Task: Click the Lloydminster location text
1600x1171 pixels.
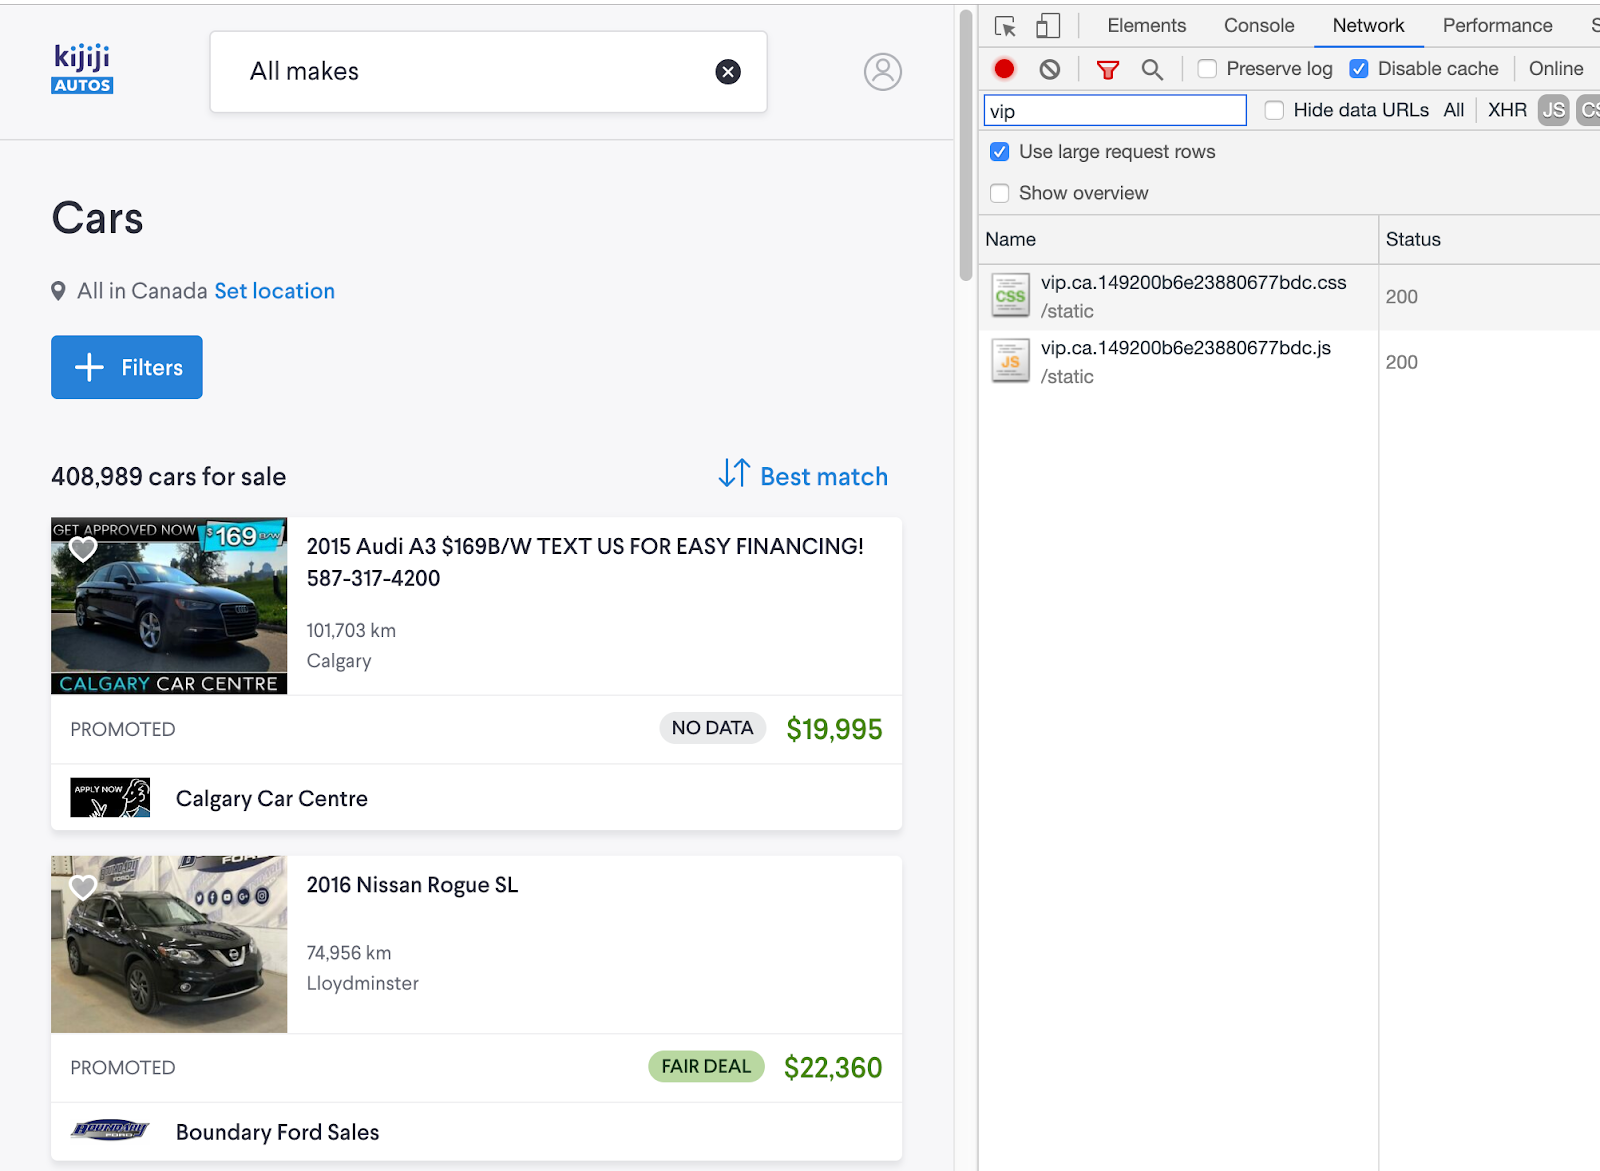Action: click(363, 983)
